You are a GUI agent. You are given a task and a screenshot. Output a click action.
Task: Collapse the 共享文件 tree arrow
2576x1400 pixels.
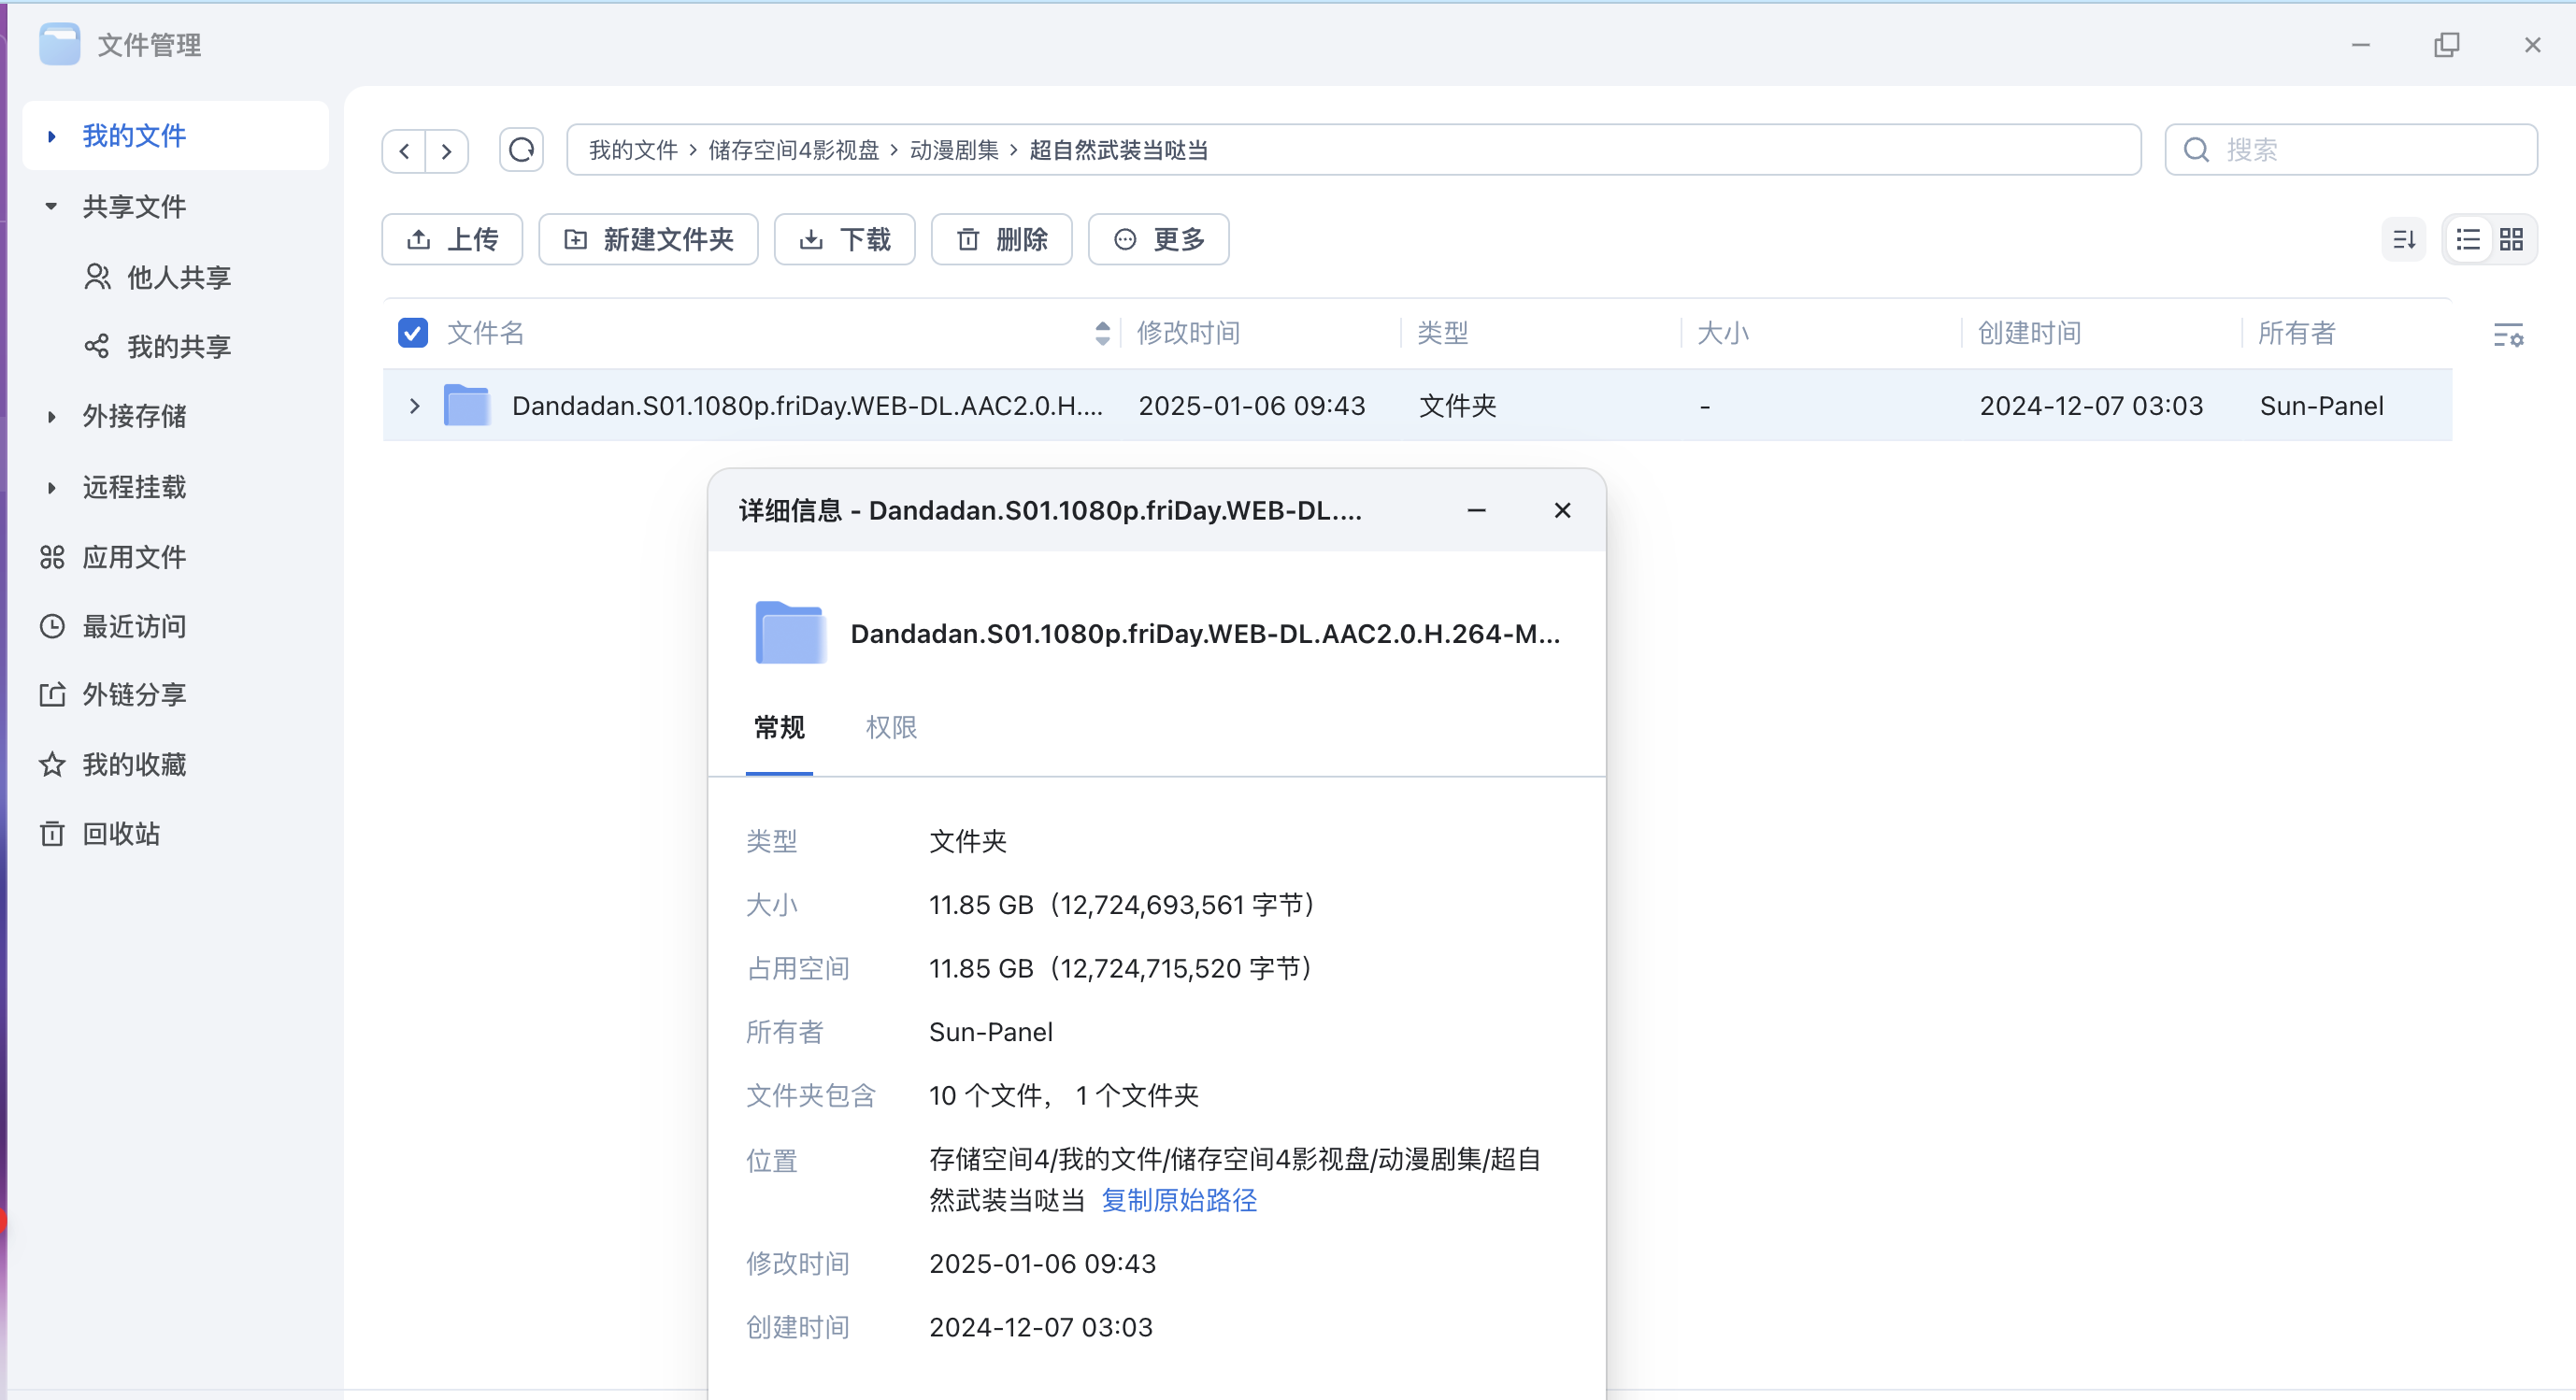click(51, 207)
